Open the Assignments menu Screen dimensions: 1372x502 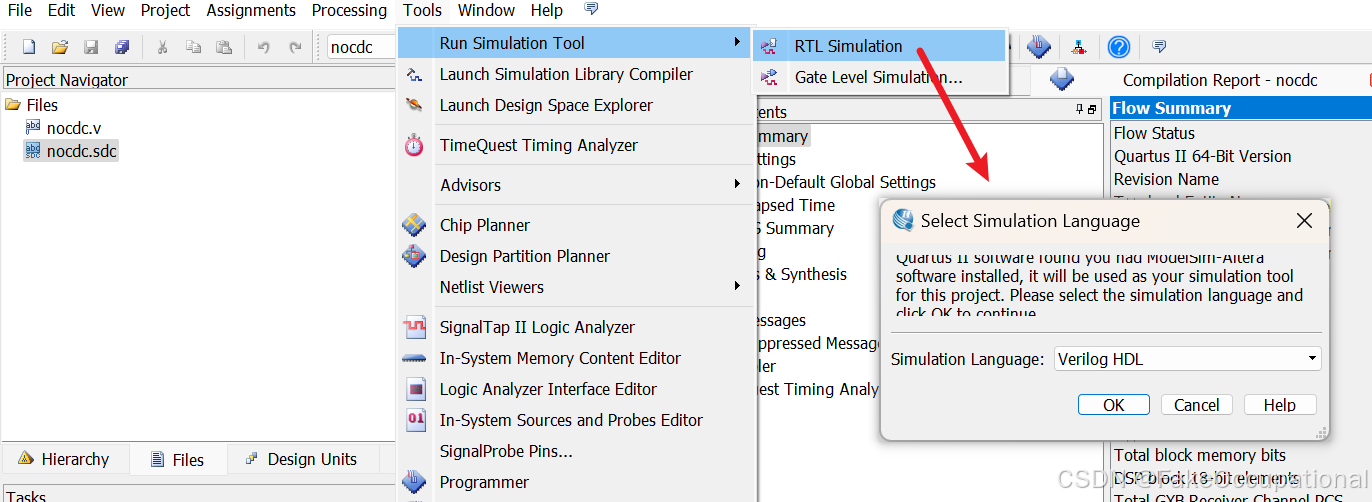pyautogui.click(x=251, y=10)
